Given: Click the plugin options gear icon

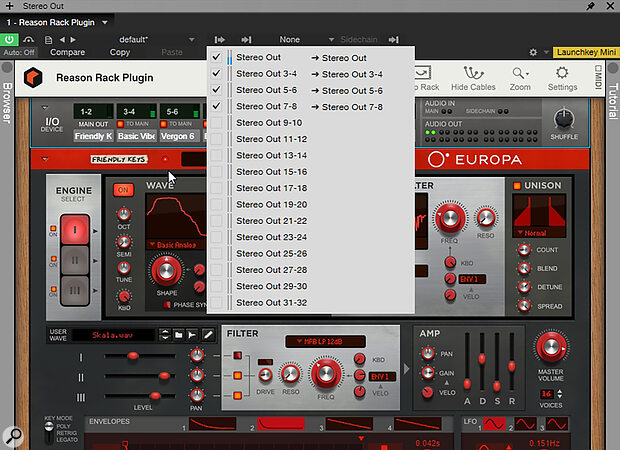Looking at the screenshot, I should [533, 52].
